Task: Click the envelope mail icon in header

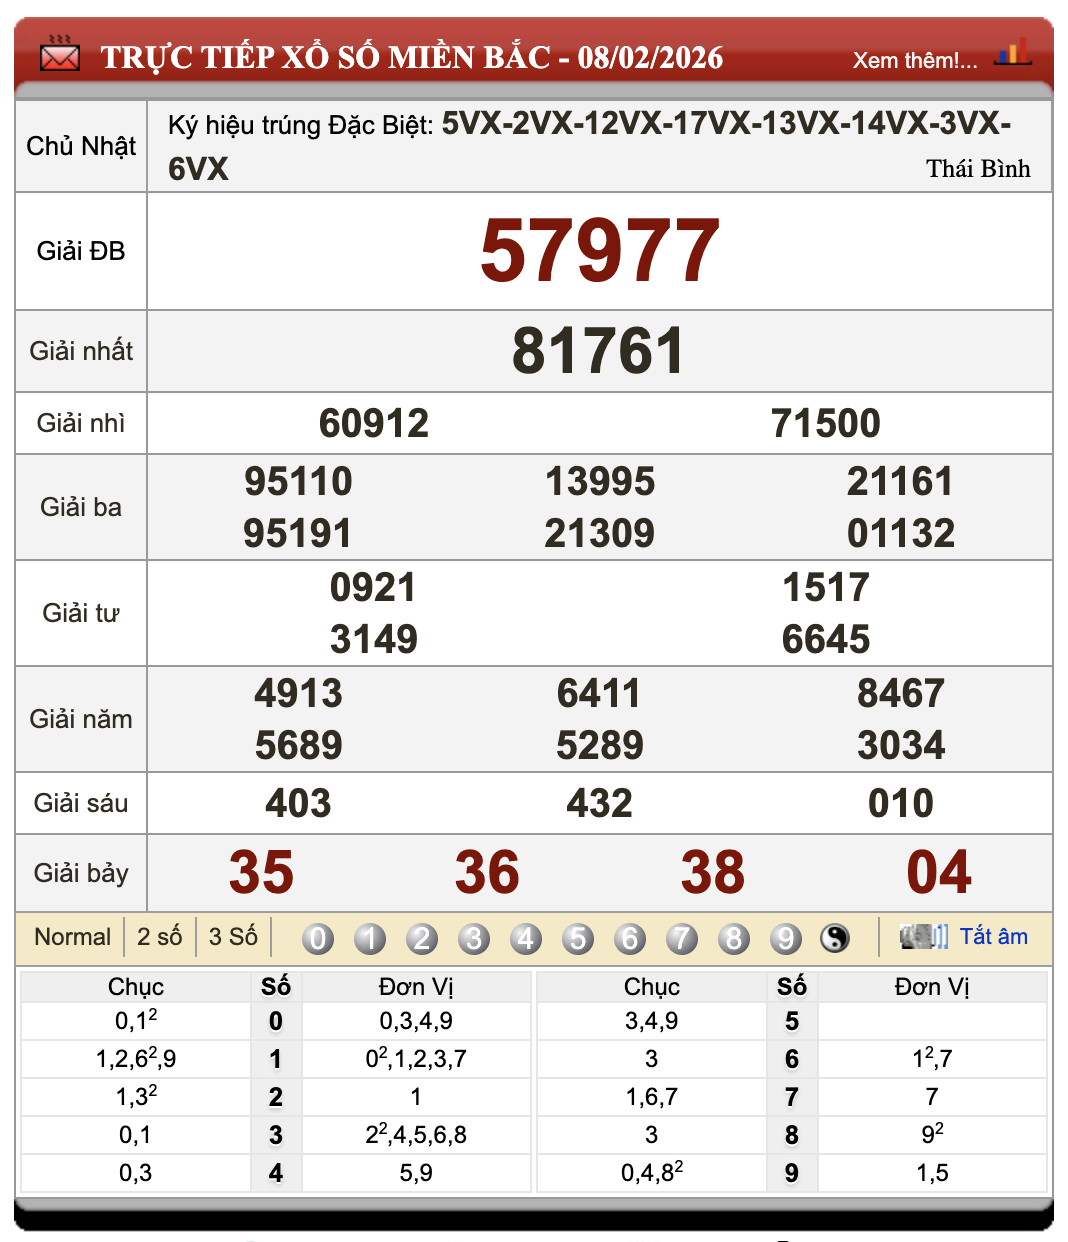Action: coord(59,56)
